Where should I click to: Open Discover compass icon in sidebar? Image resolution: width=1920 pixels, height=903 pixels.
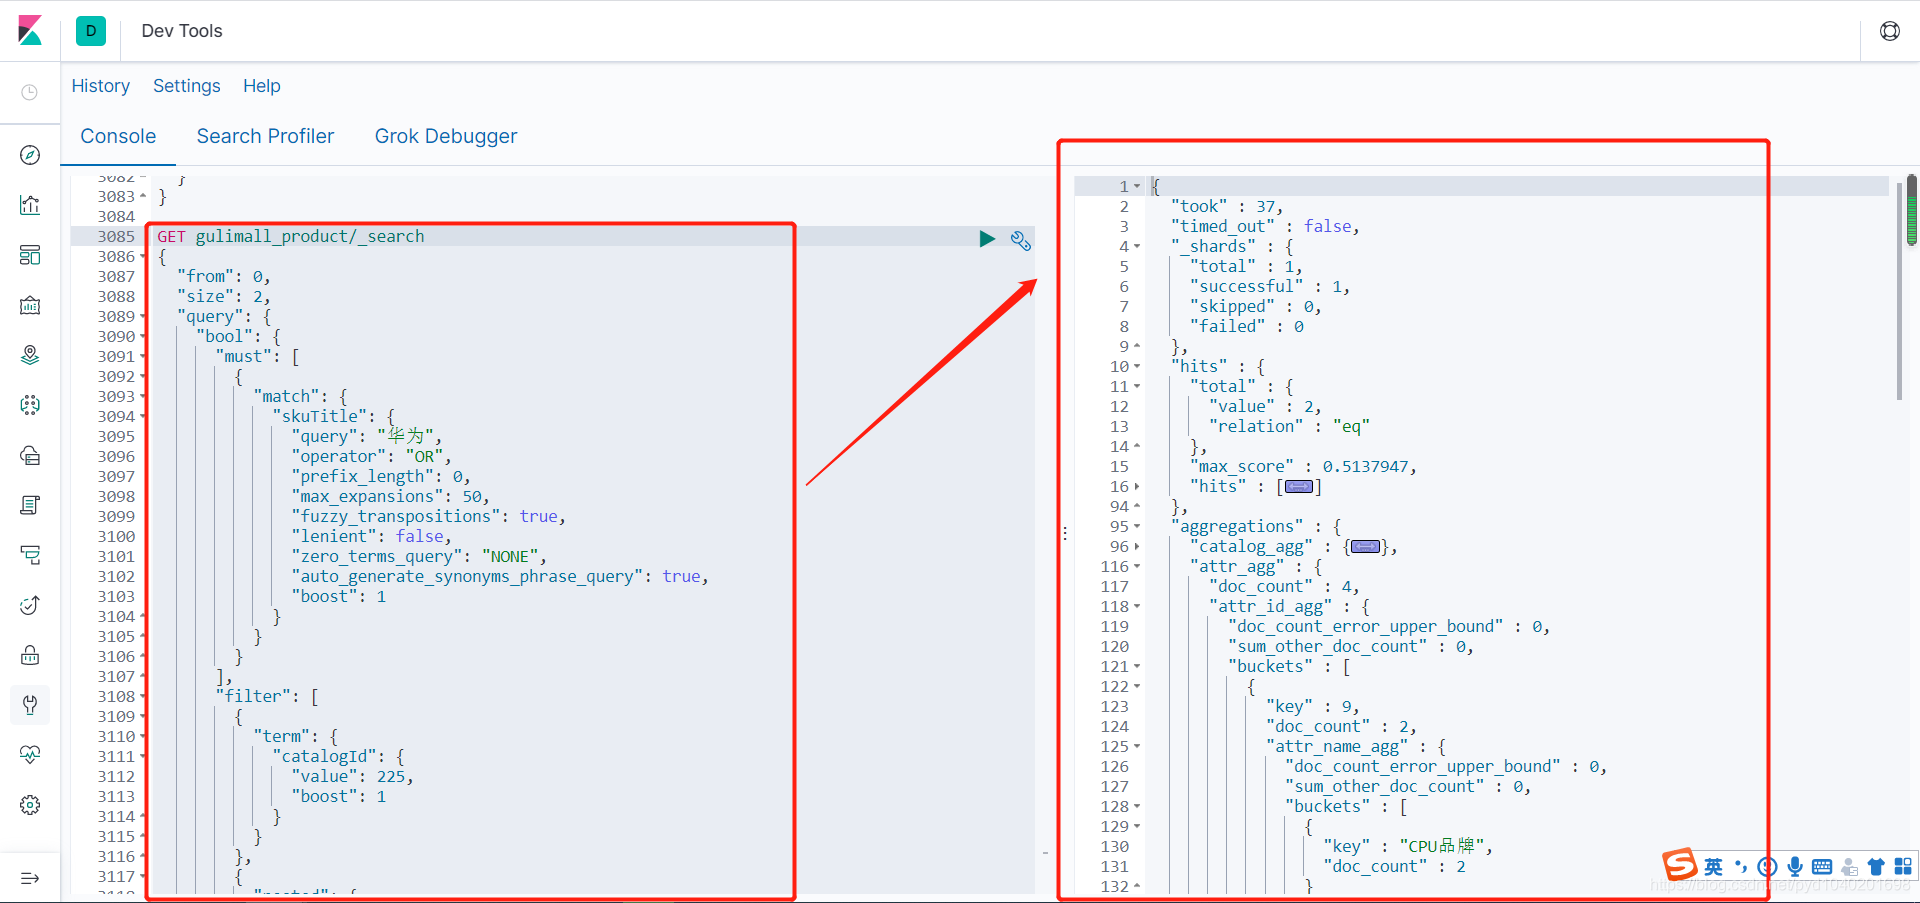(x=30, y=155)
